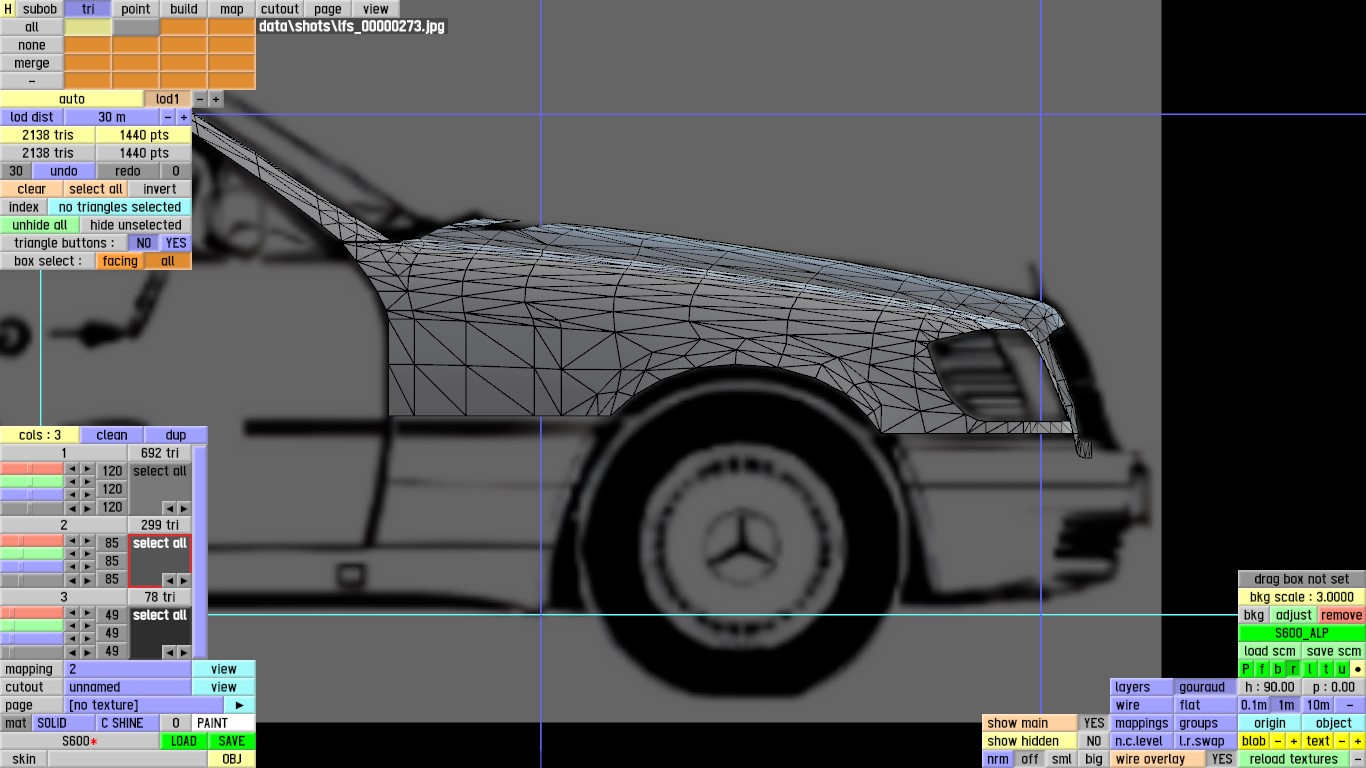Click the minus button next to lod1
1366x768 pixels.
tap(200, 99)
